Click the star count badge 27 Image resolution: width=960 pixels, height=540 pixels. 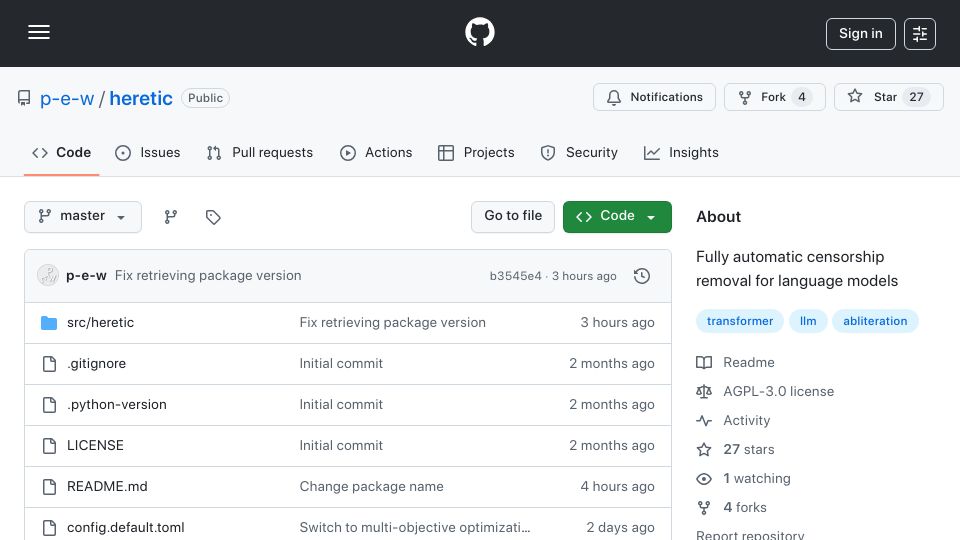[916, 97]
